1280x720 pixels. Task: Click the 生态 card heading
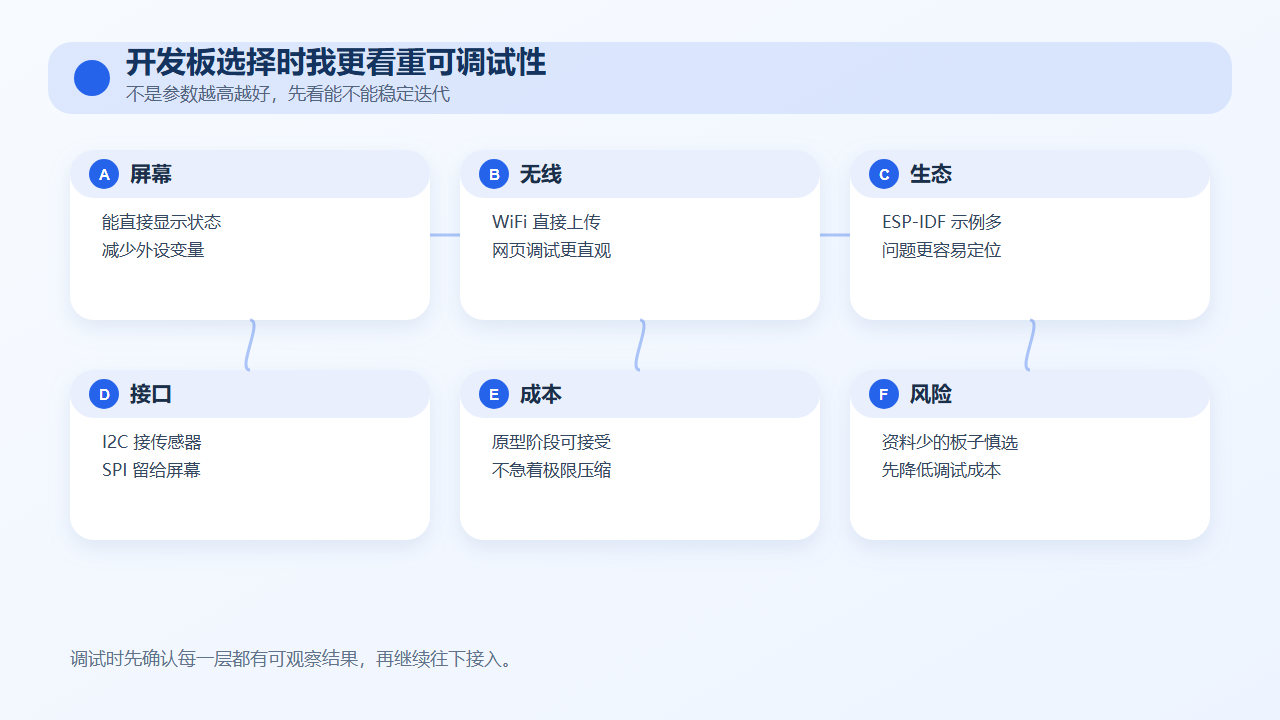point(931,174)
